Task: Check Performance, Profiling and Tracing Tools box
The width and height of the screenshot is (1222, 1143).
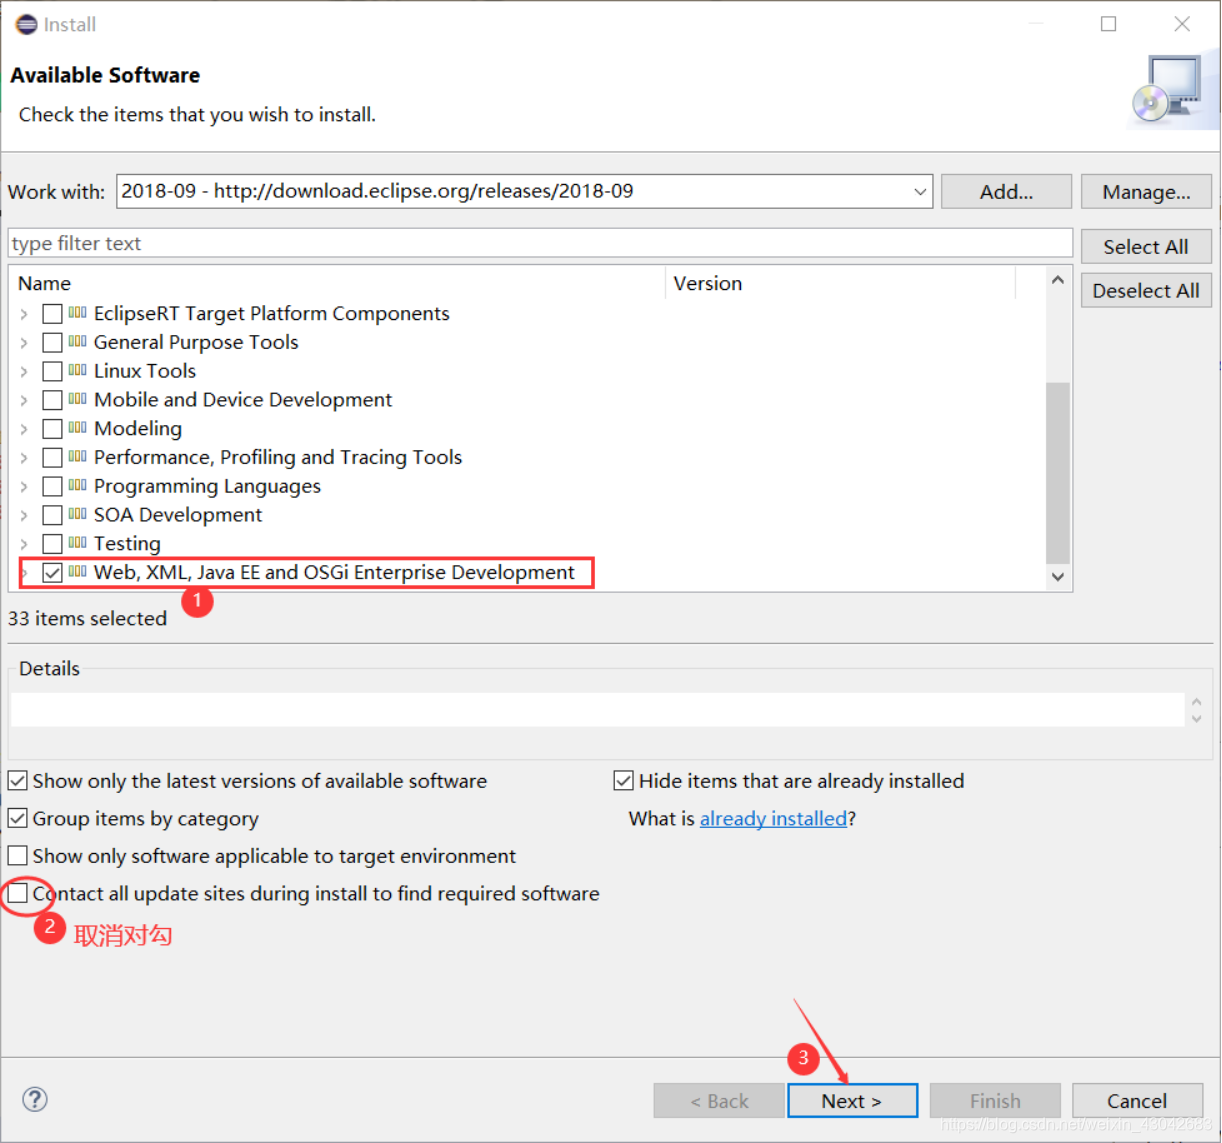Action: coord(52,458)
